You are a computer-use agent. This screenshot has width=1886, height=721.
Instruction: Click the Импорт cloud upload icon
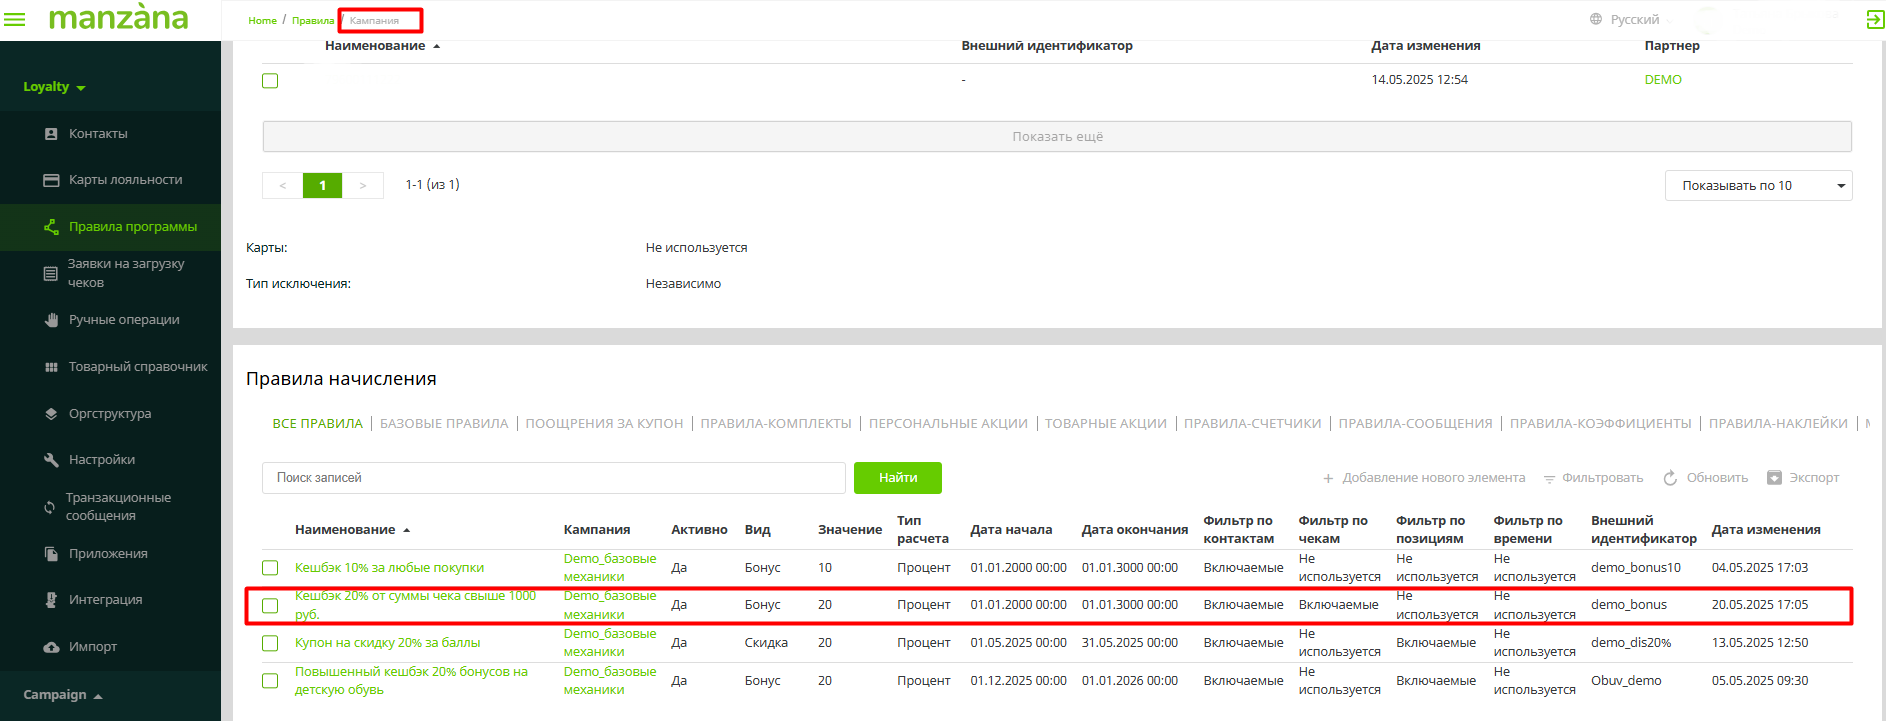click(51, 647)
